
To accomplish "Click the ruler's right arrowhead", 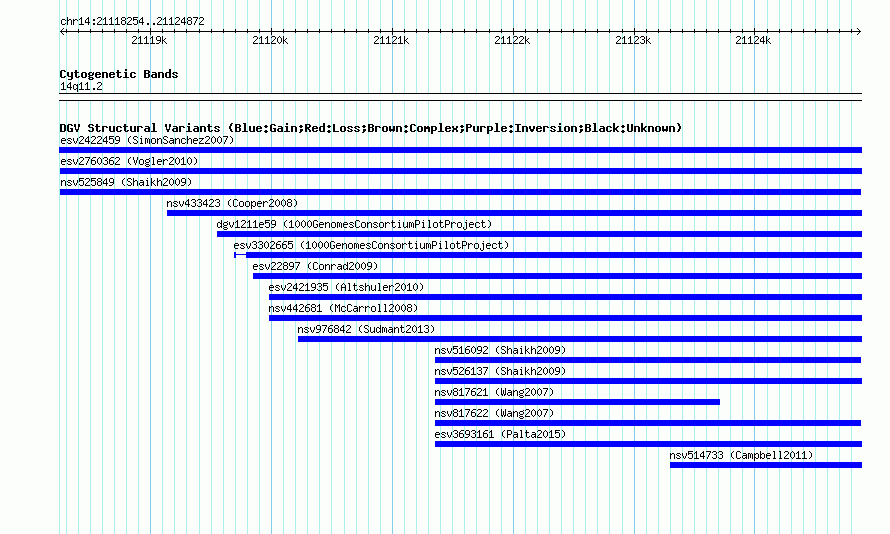I will [859, 31].
